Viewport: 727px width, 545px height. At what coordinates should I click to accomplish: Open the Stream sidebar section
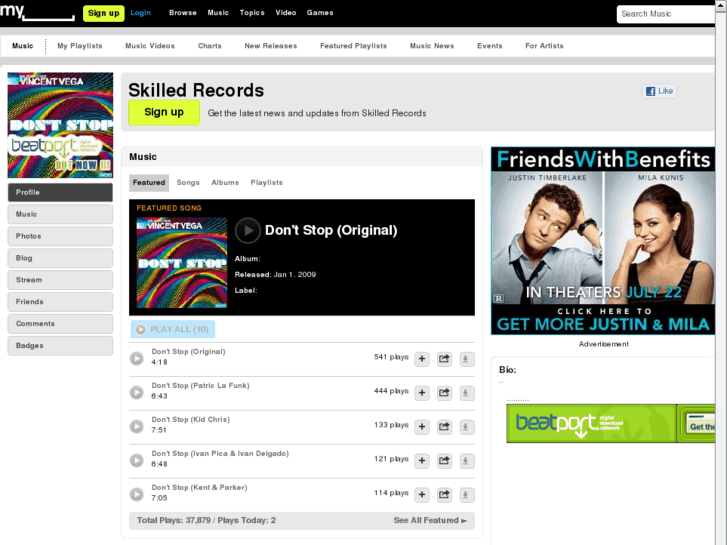click(x=60, y=280)
